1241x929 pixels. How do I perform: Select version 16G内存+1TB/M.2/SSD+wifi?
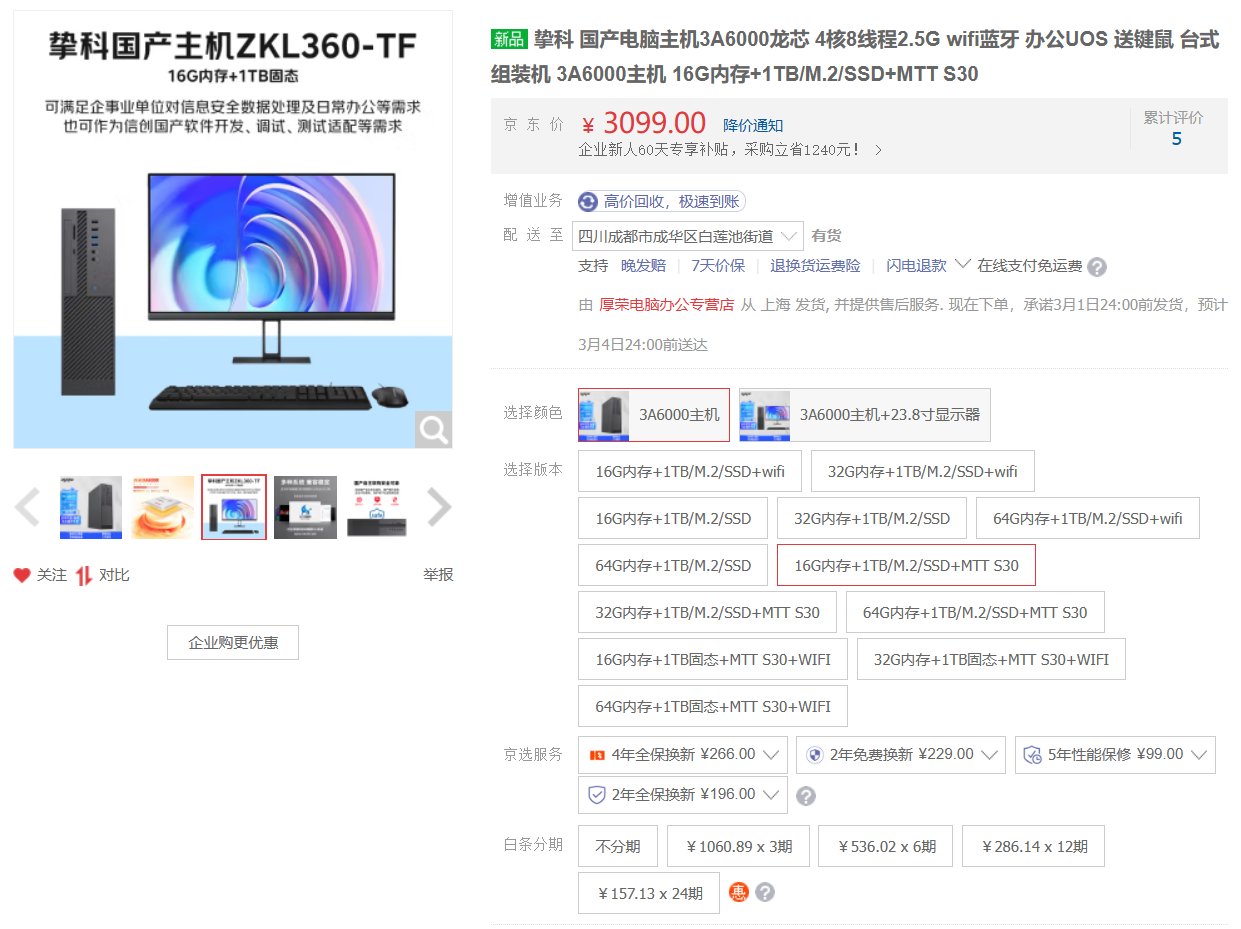coord(690,471)
